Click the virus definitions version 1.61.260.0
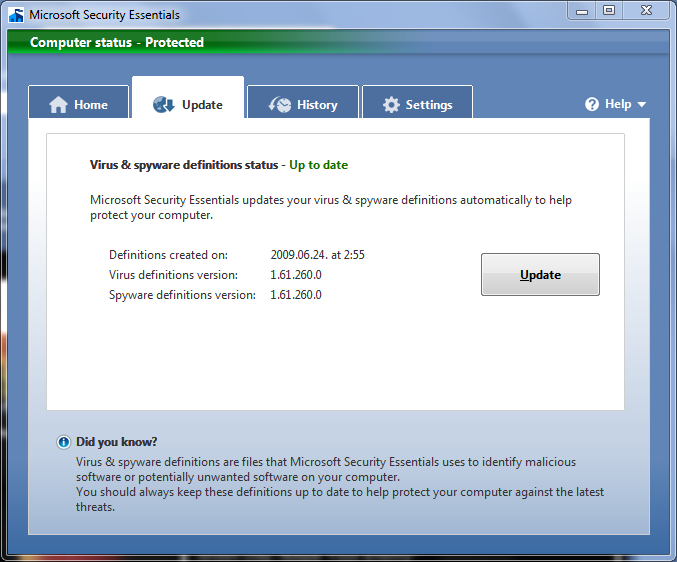 tap(296, 275)
